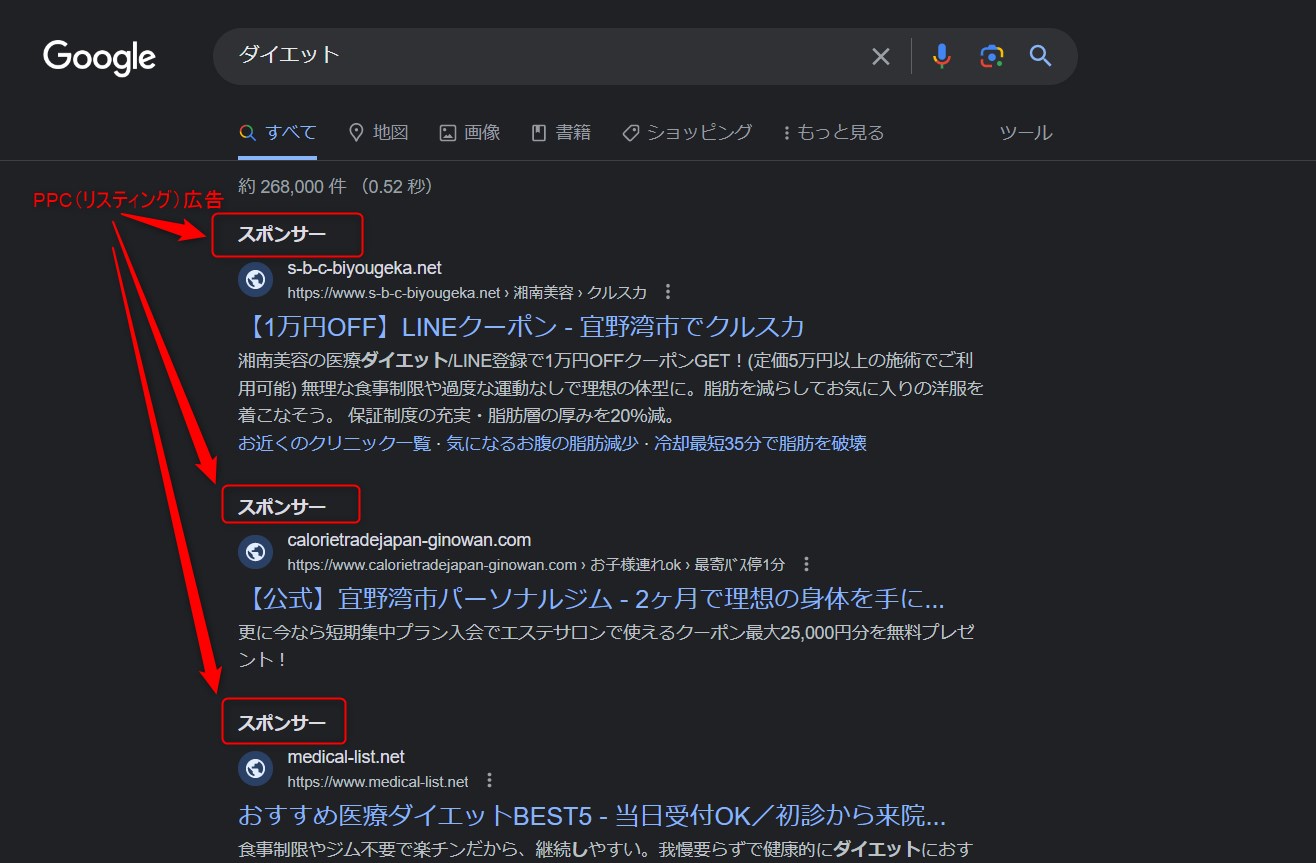This screenshot has height=863, width=1316.
Task: Open the 宜野湾市パーソナルジム result title
Action: [x=592, y=599]
